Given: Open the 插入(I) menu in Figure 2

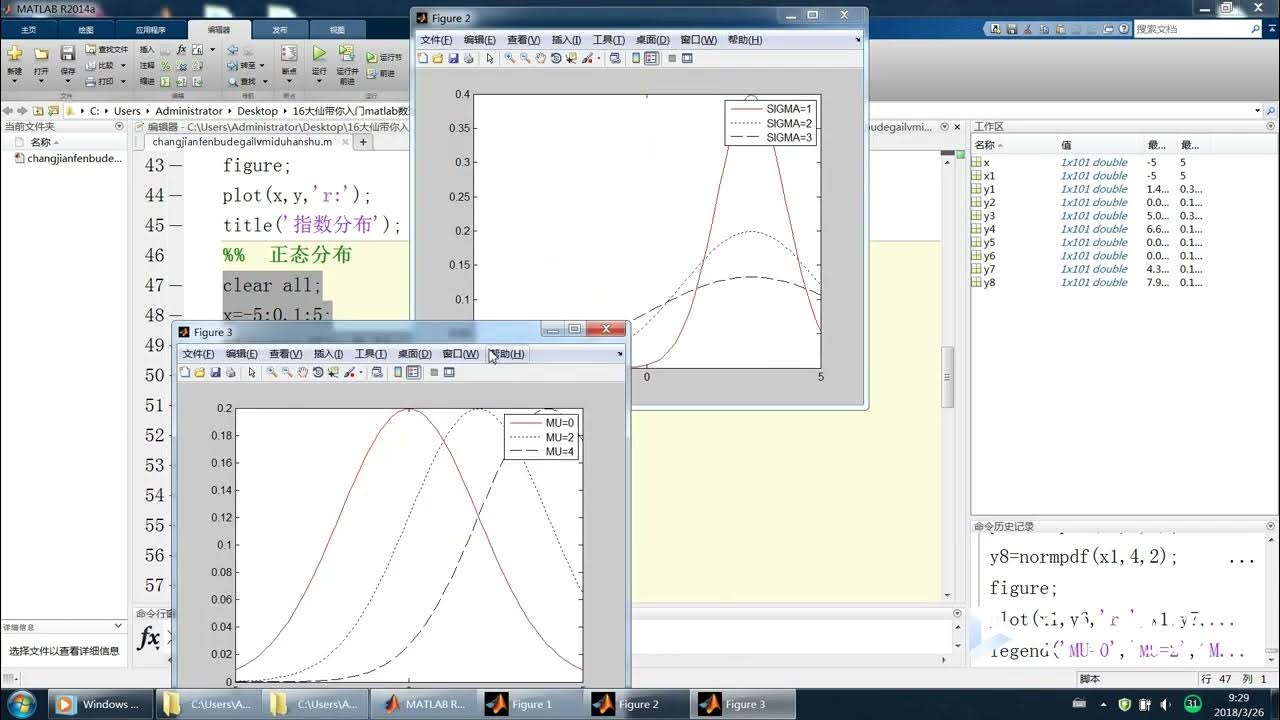Looking at the screenshot, I should [566, 40].
